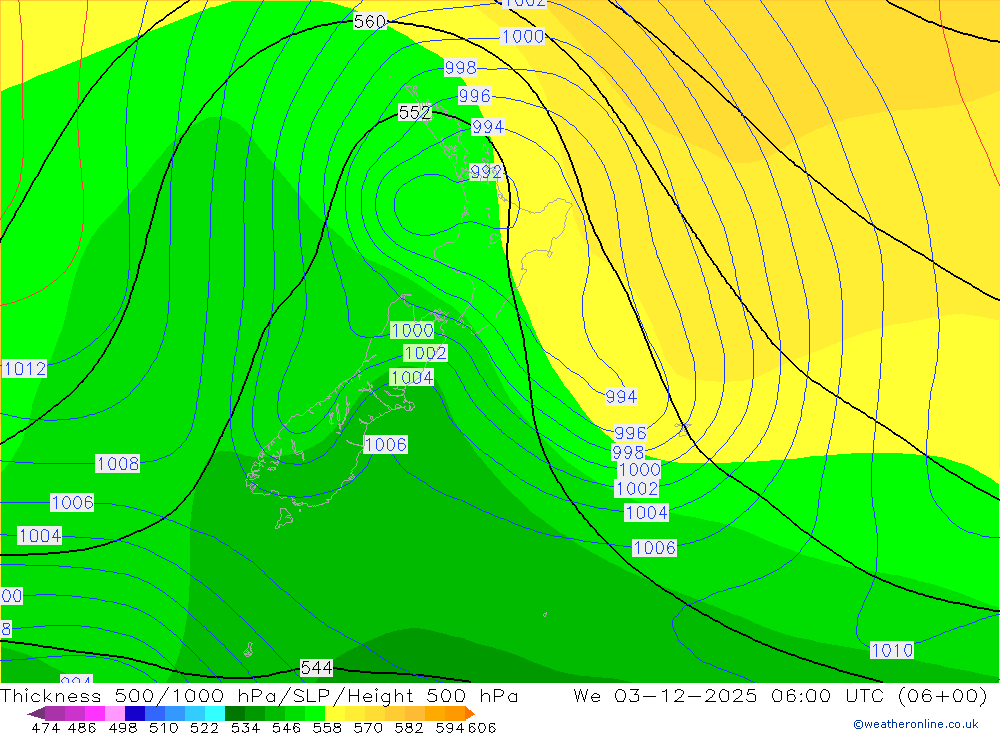Click the 1002 label between central 1000 and 1004 labels

click(x=425, y=353)
